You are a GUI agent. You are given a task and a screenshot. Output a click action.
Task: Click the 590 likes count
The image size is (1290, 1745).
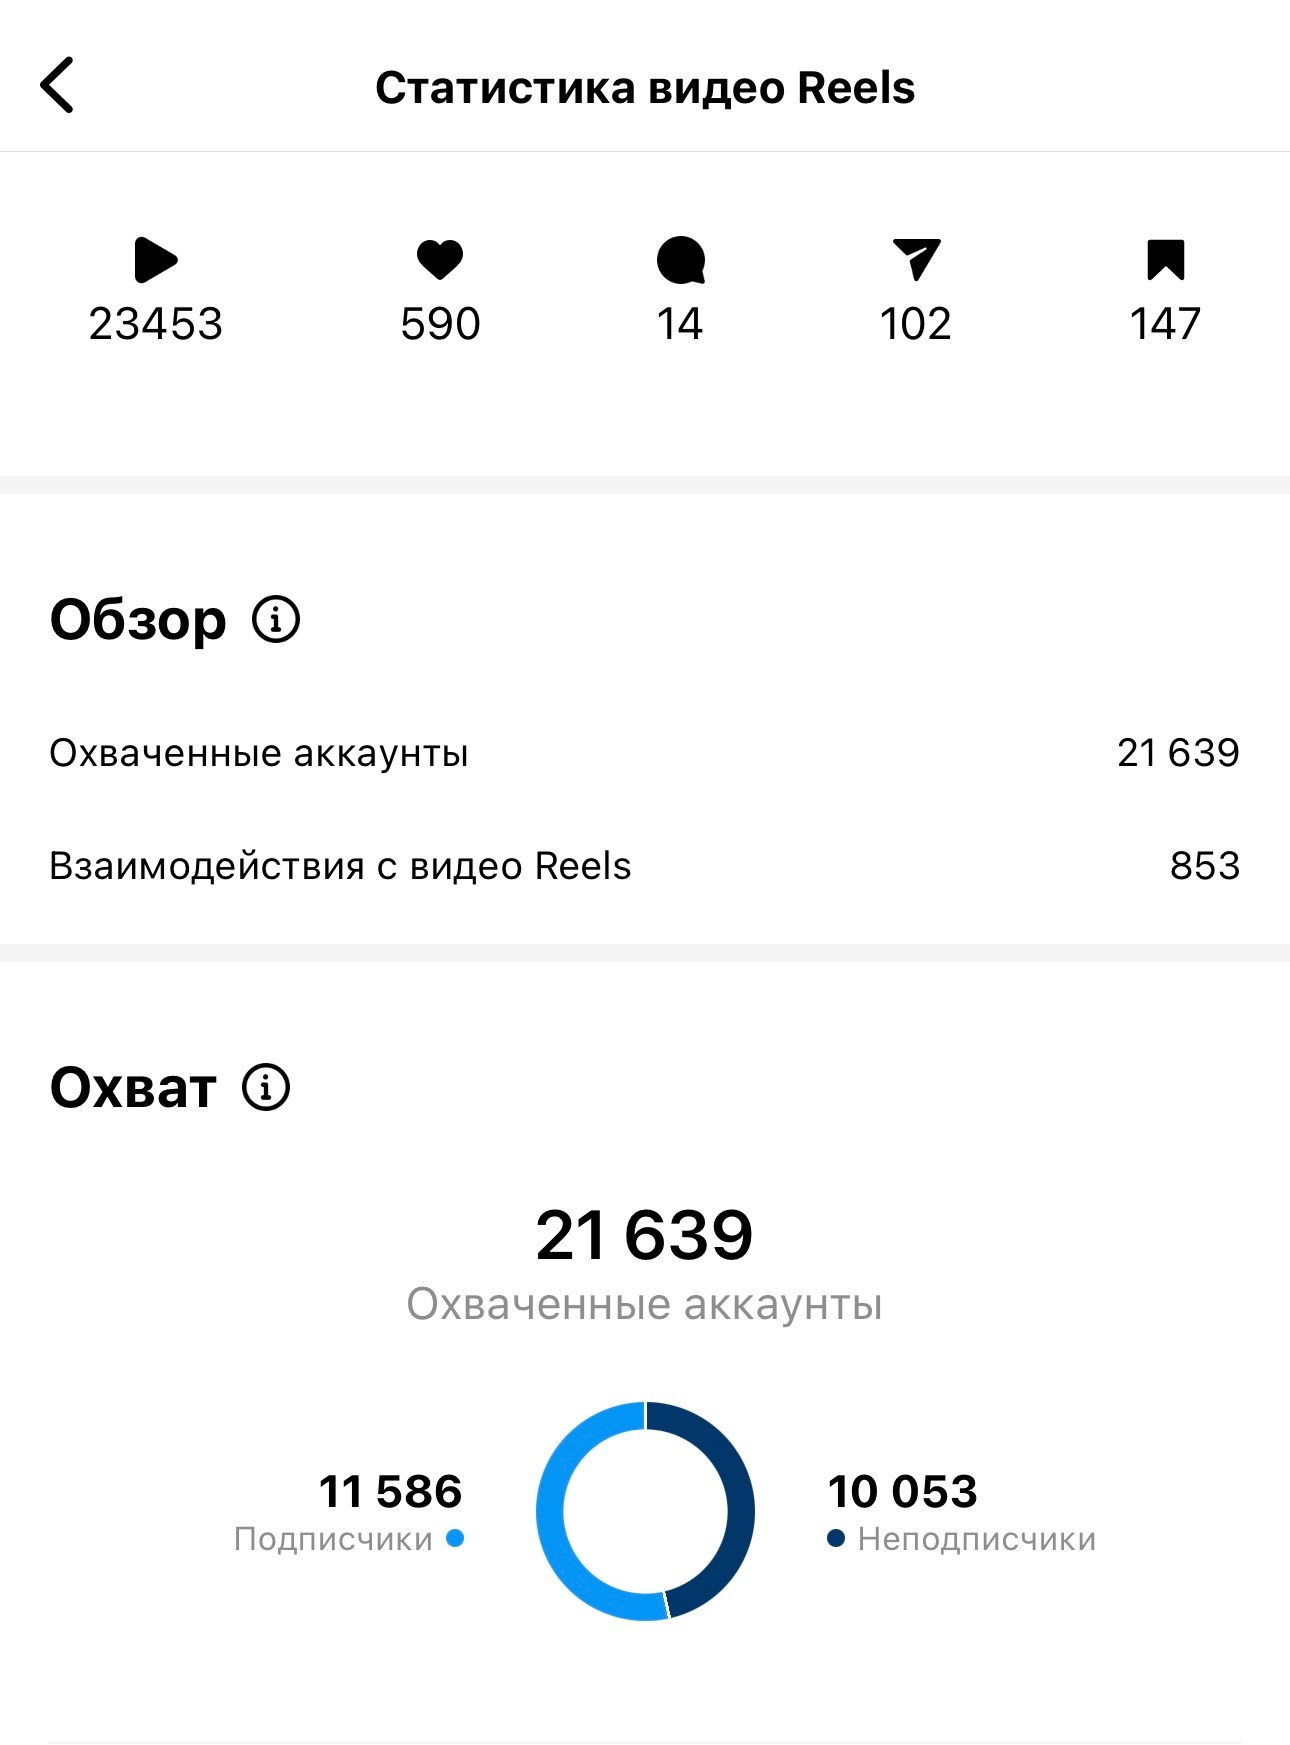(x=440, y=324)
